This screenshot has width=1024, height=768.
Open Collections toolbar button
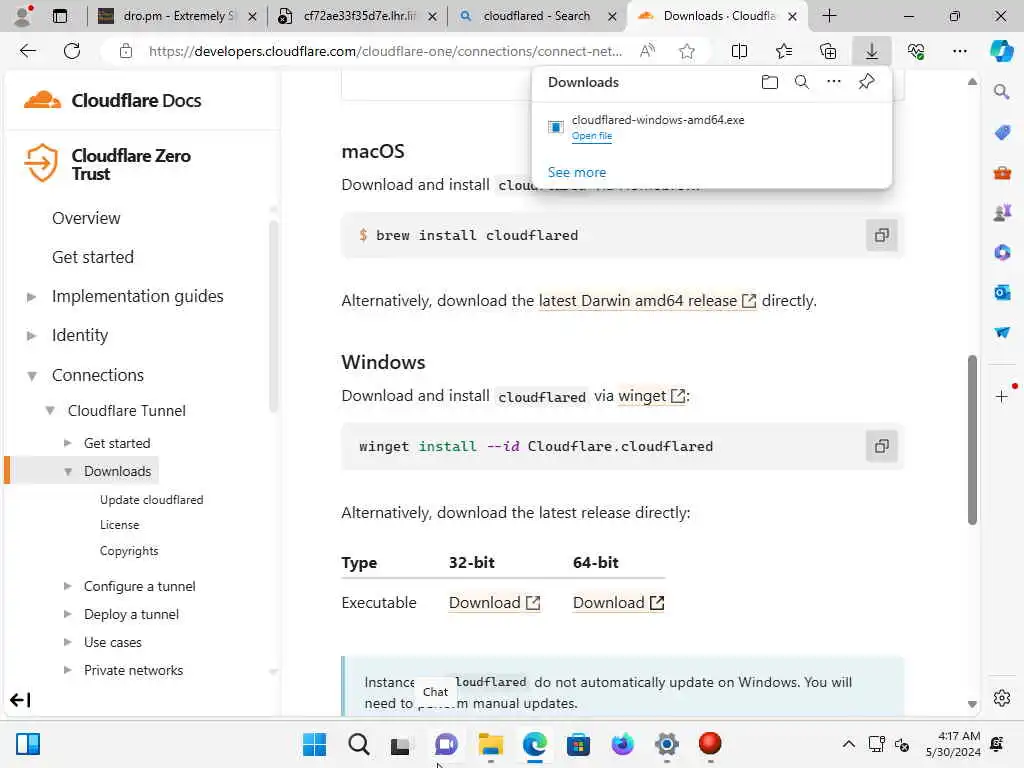(828, 51)
